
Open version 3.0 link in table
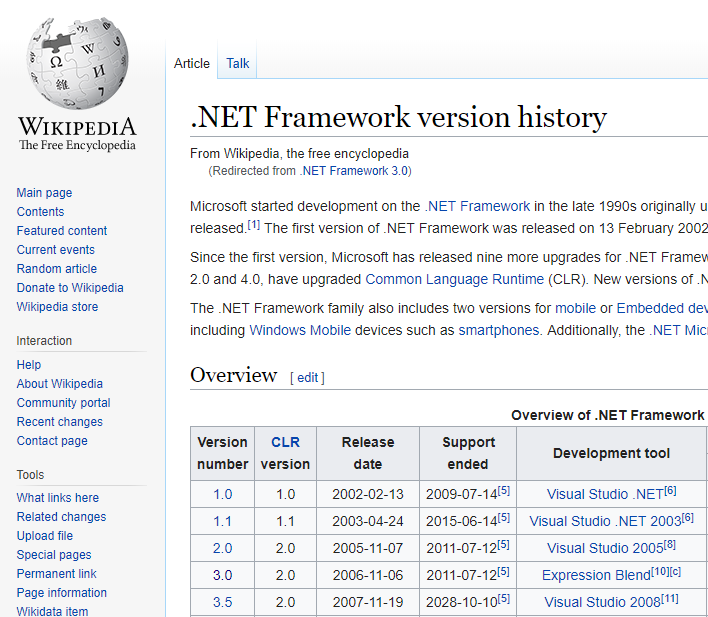(x=223, y=575)
